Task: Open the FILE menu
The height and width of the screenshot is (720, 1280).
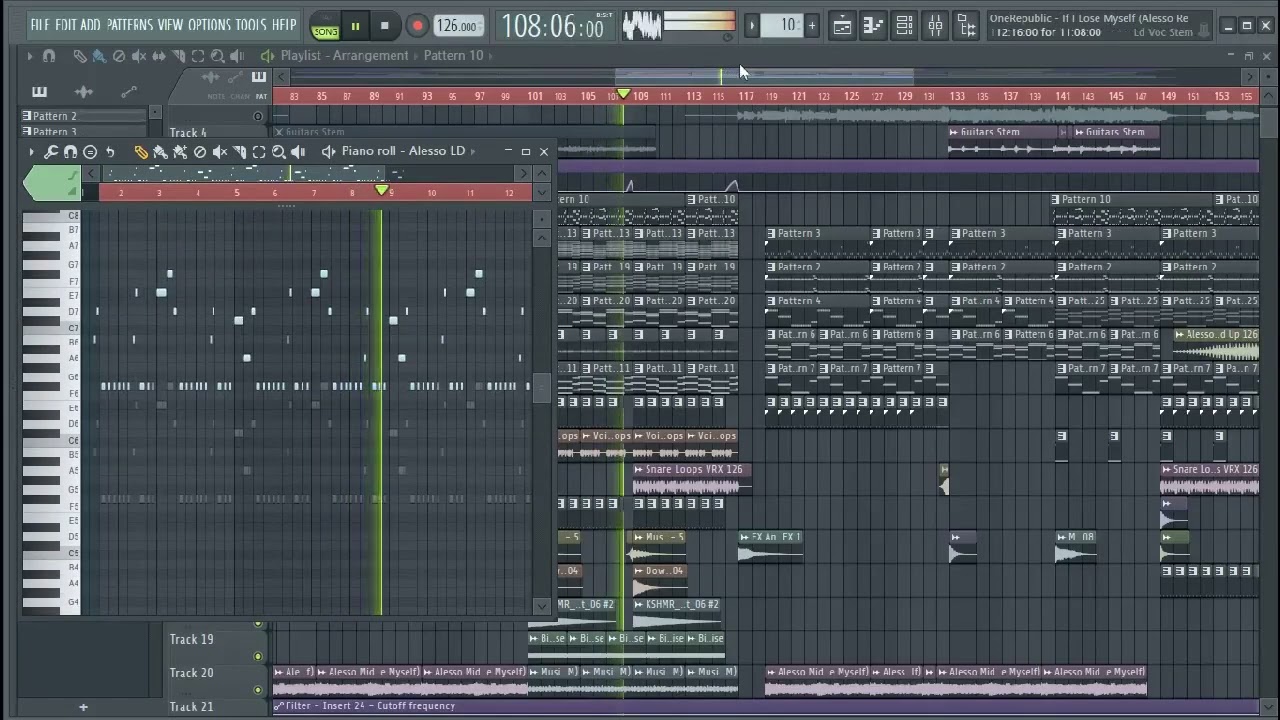Action: point(40,24)
